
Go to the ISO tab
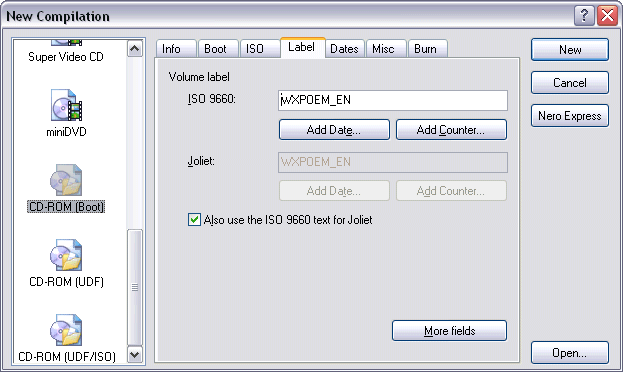click(258, 49)
